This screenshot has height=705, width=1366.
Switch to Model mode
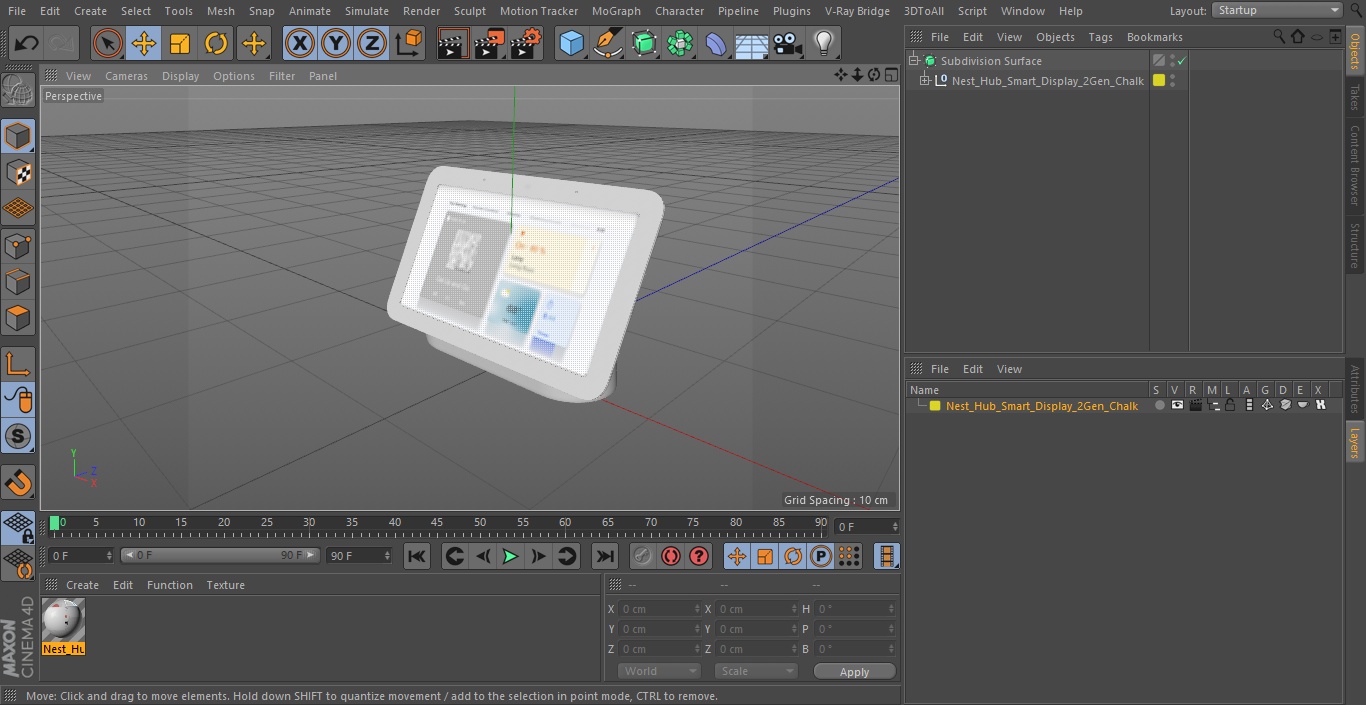(x=18, y=136)
